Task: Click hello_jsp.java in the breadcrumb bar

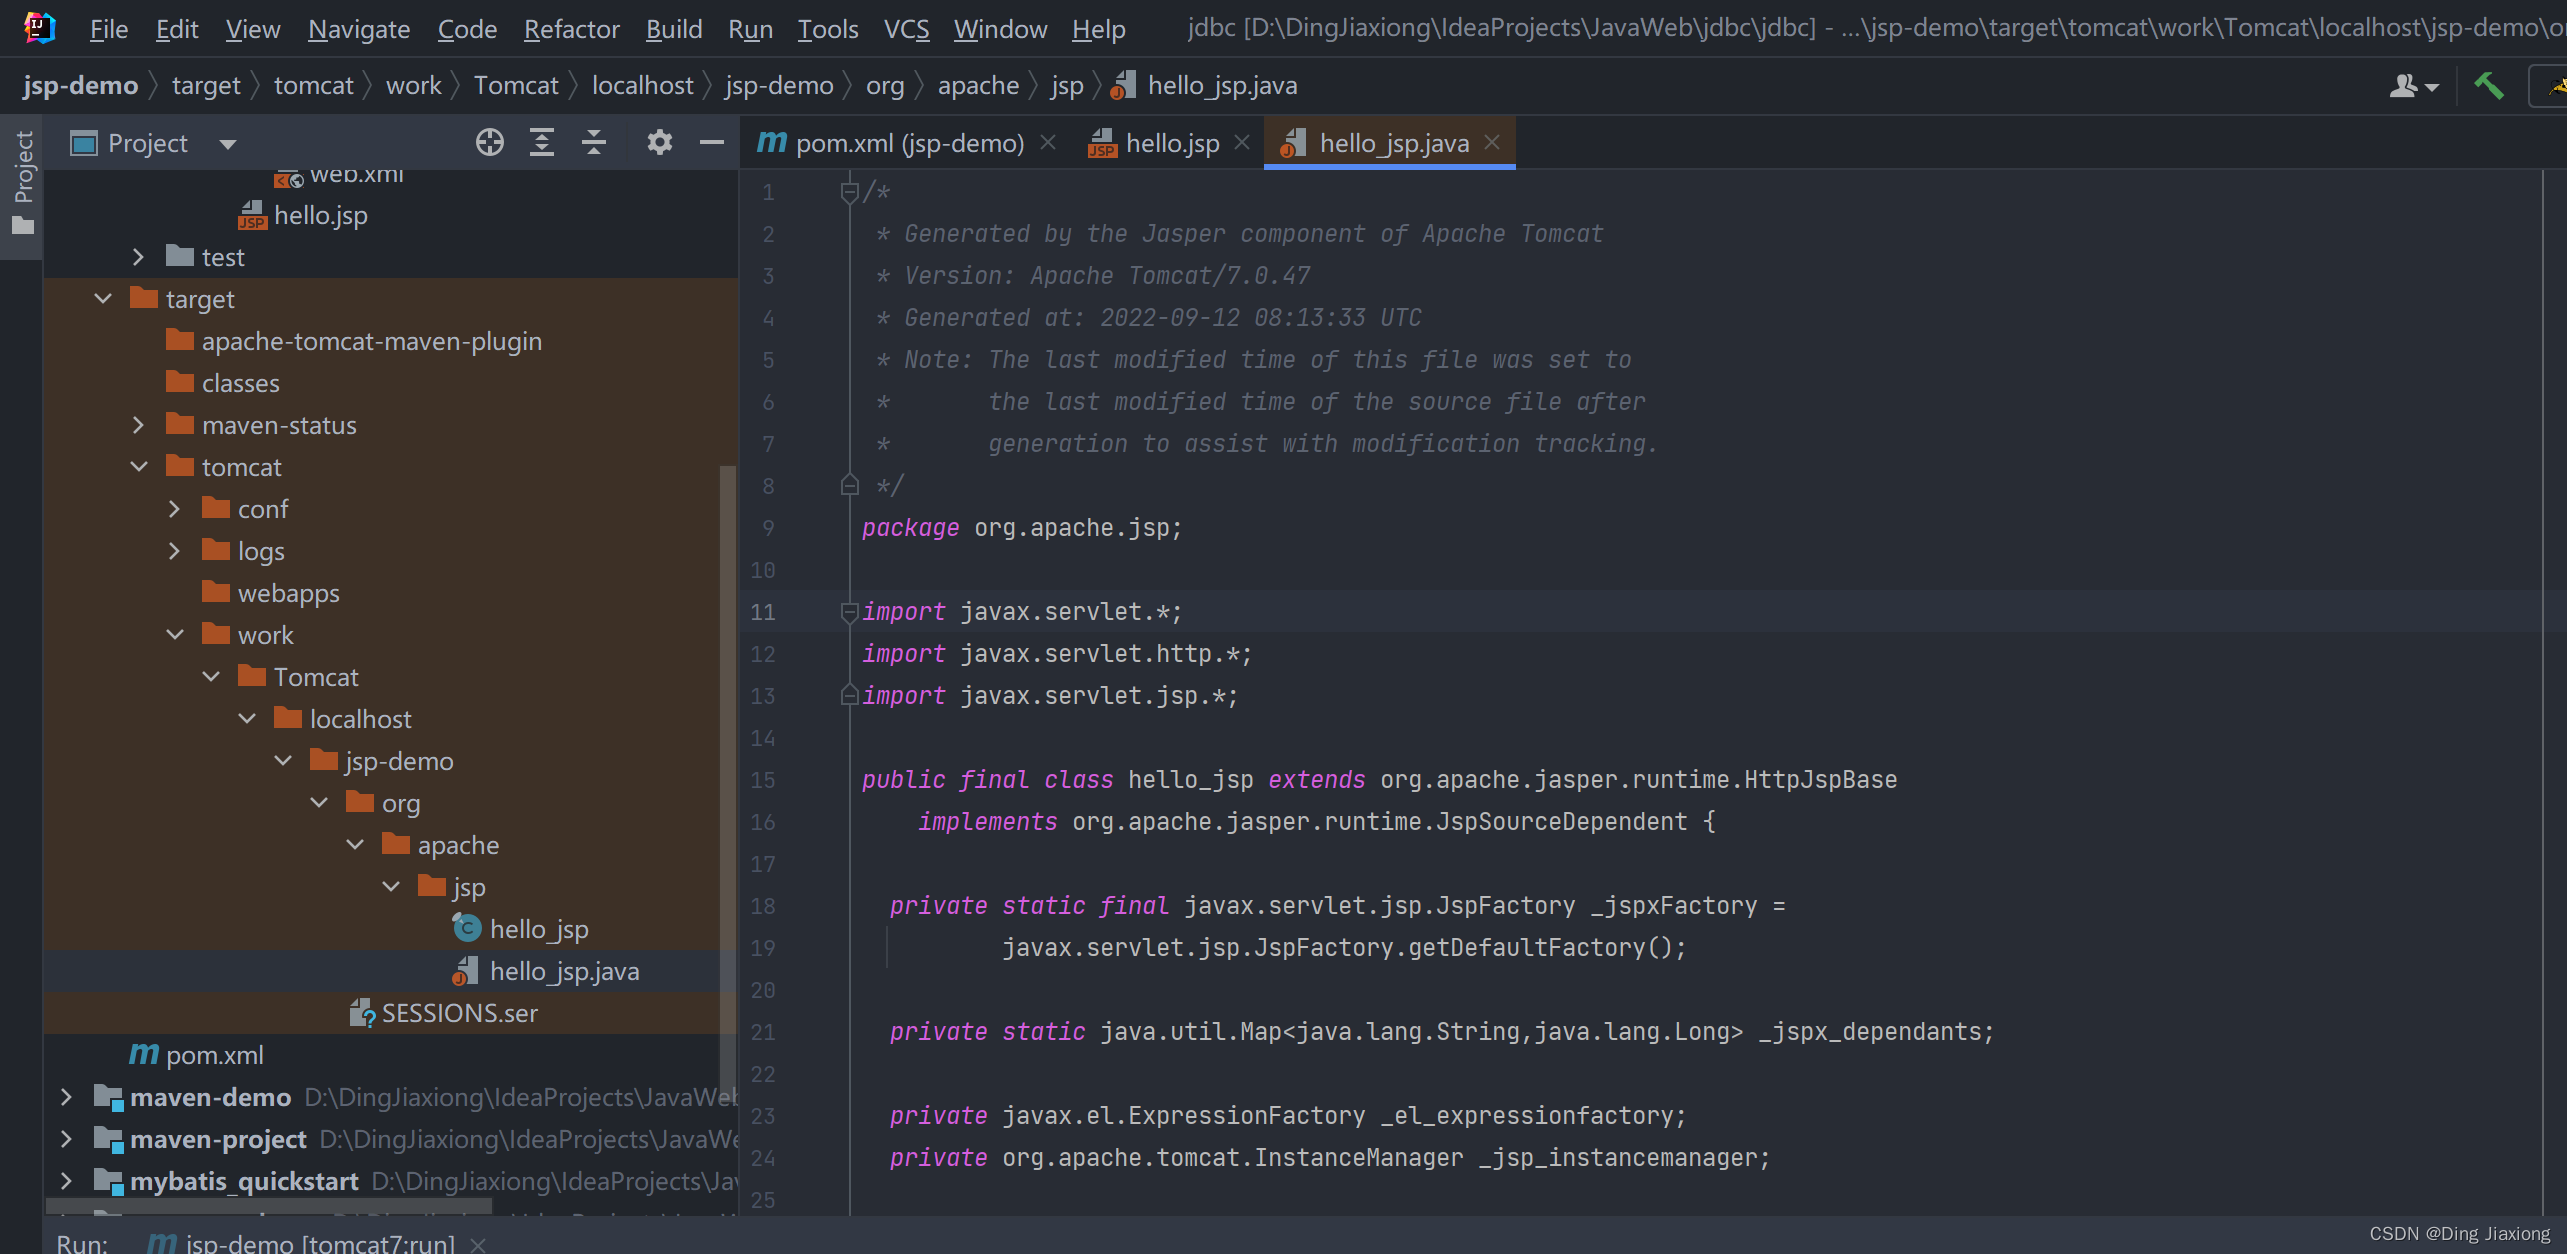Action: point(1205,86)
